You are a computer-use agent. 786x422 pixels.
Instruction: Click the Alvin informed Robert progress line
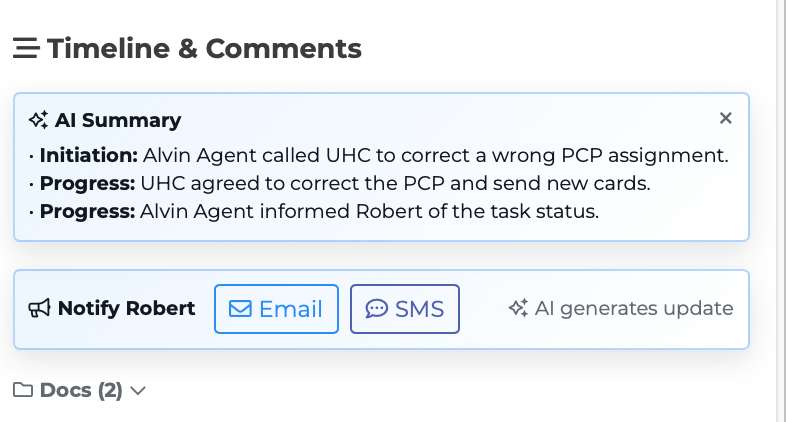coord(318,211)
